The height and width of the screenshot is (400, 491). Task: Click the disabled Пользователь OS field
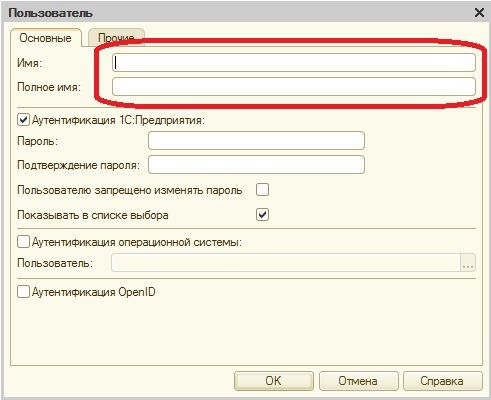286,263
